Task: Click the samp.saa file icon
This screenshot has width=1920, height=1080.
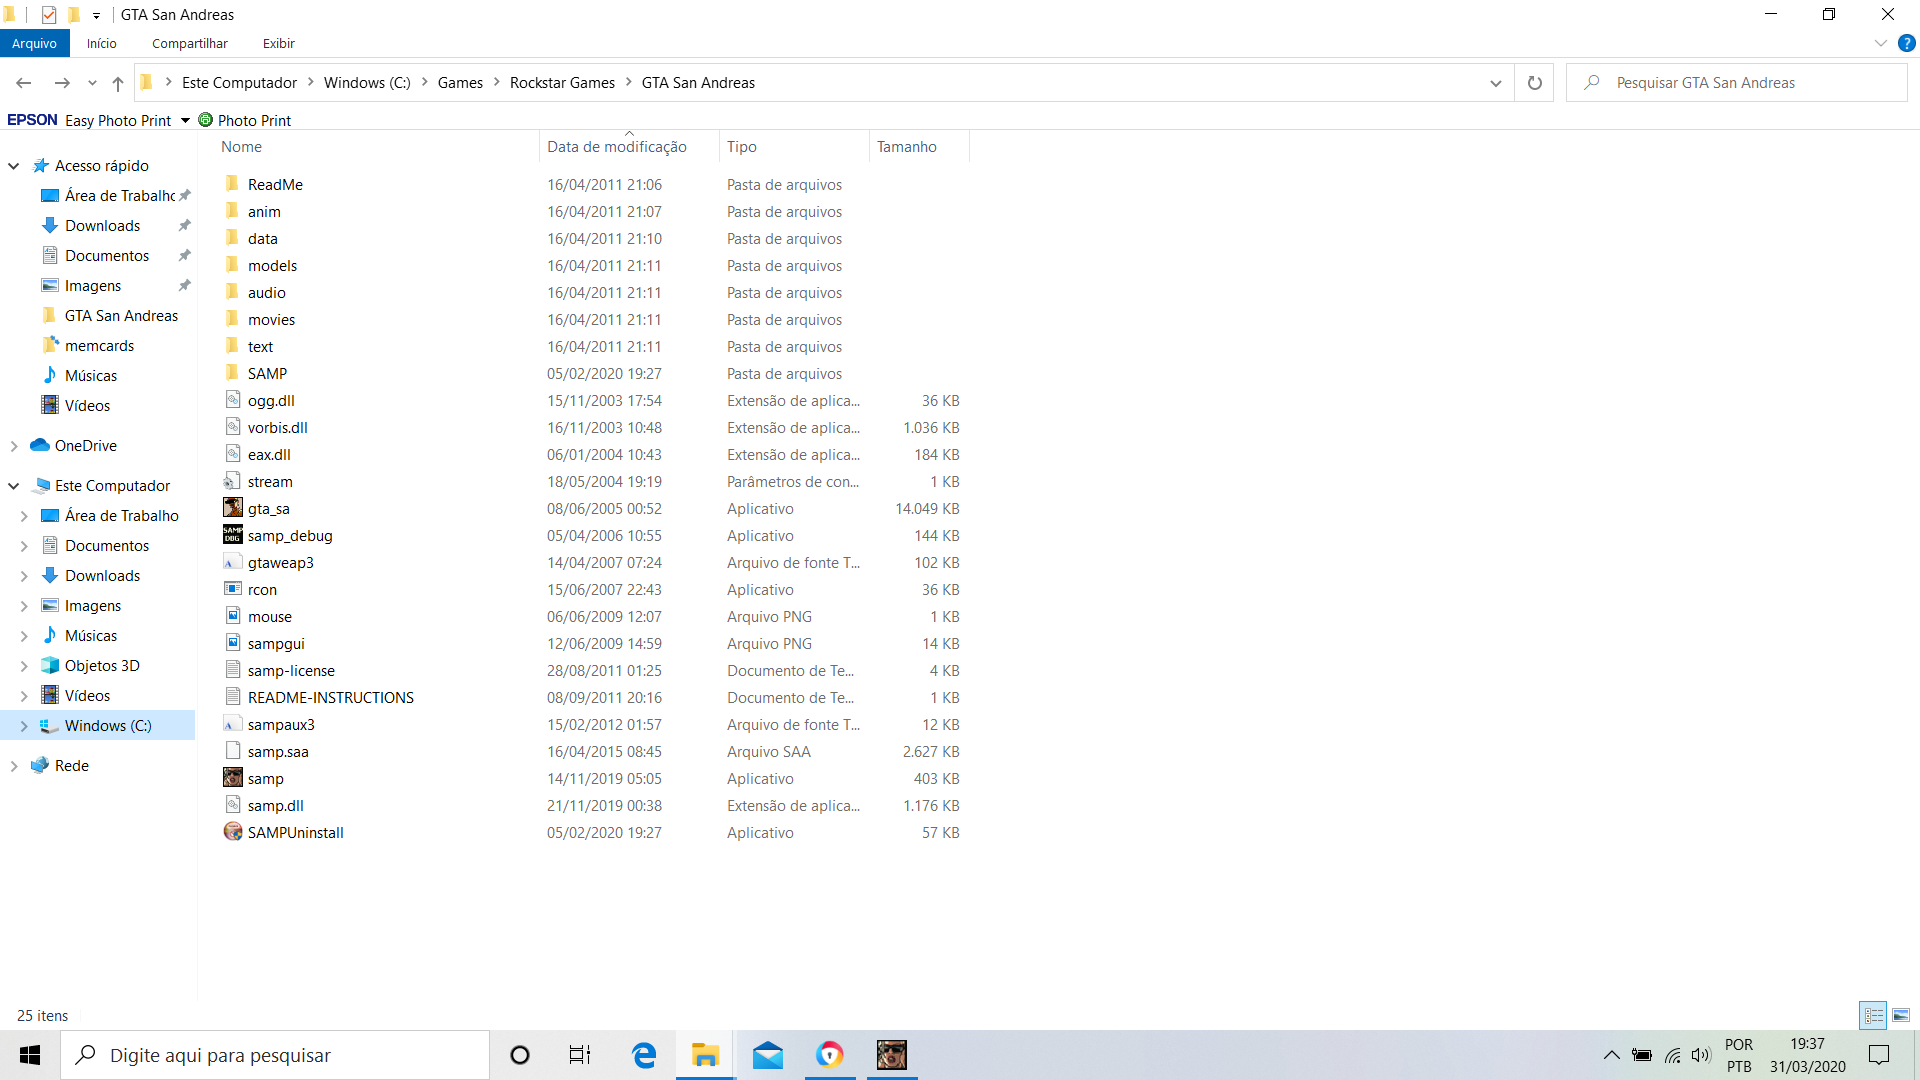Action: point(233,751)
